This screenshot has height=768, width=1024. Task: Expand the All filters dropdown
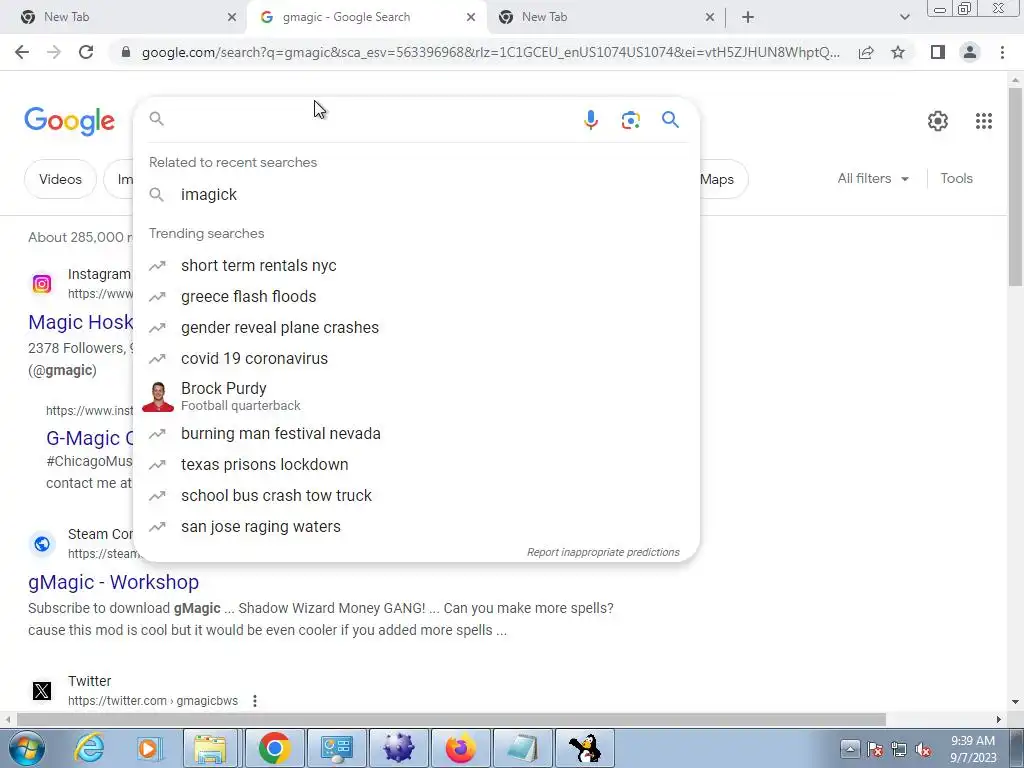pos(873,178)
